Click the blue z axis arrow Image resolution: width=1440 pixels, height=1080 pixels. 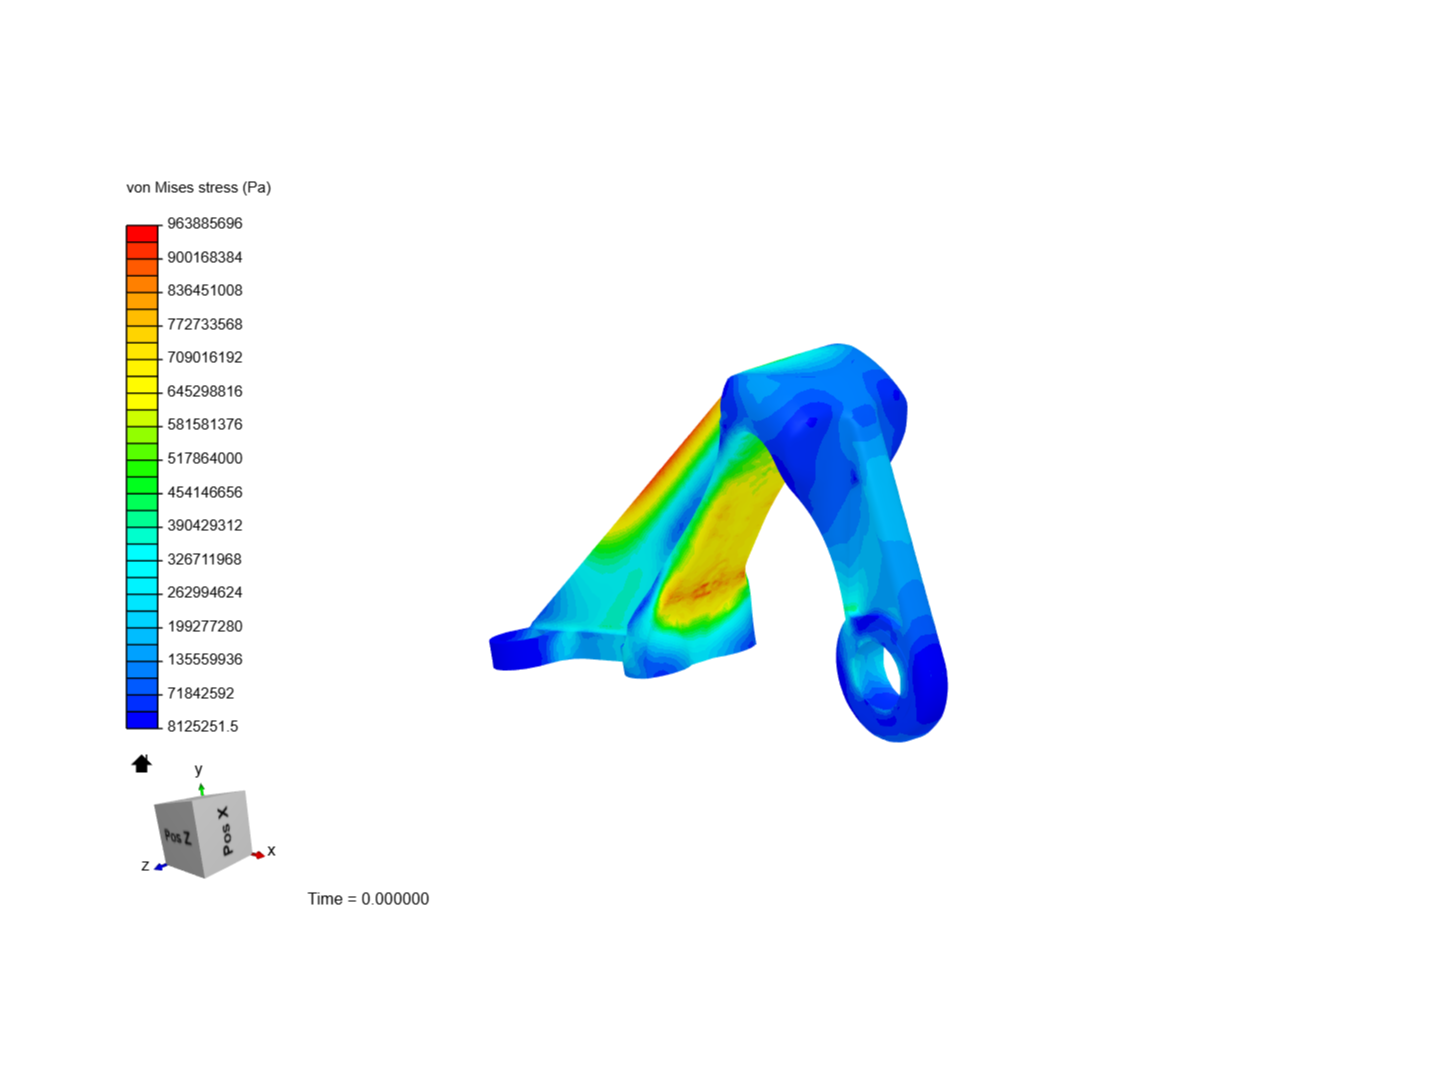(x=160, y=867)
